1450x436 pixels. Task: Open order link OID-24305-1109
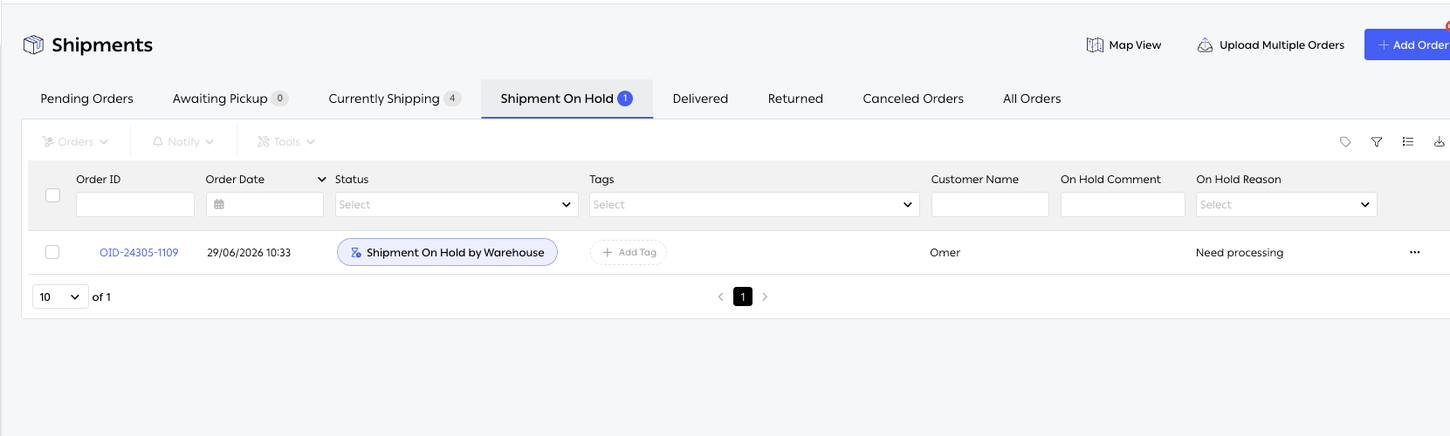point(139,252)
